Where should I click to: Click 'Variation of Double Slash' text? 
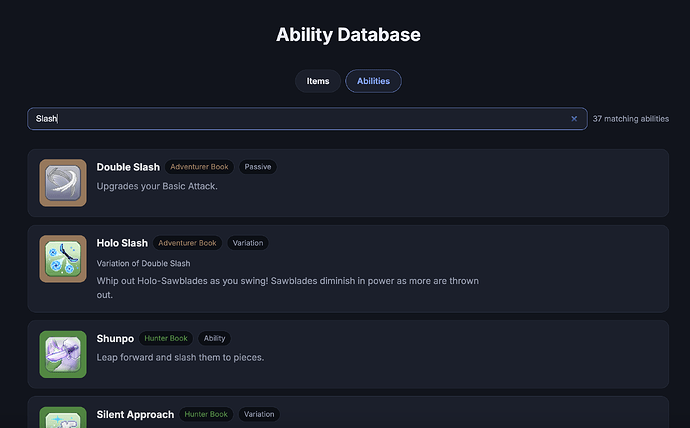pos(143,263)
